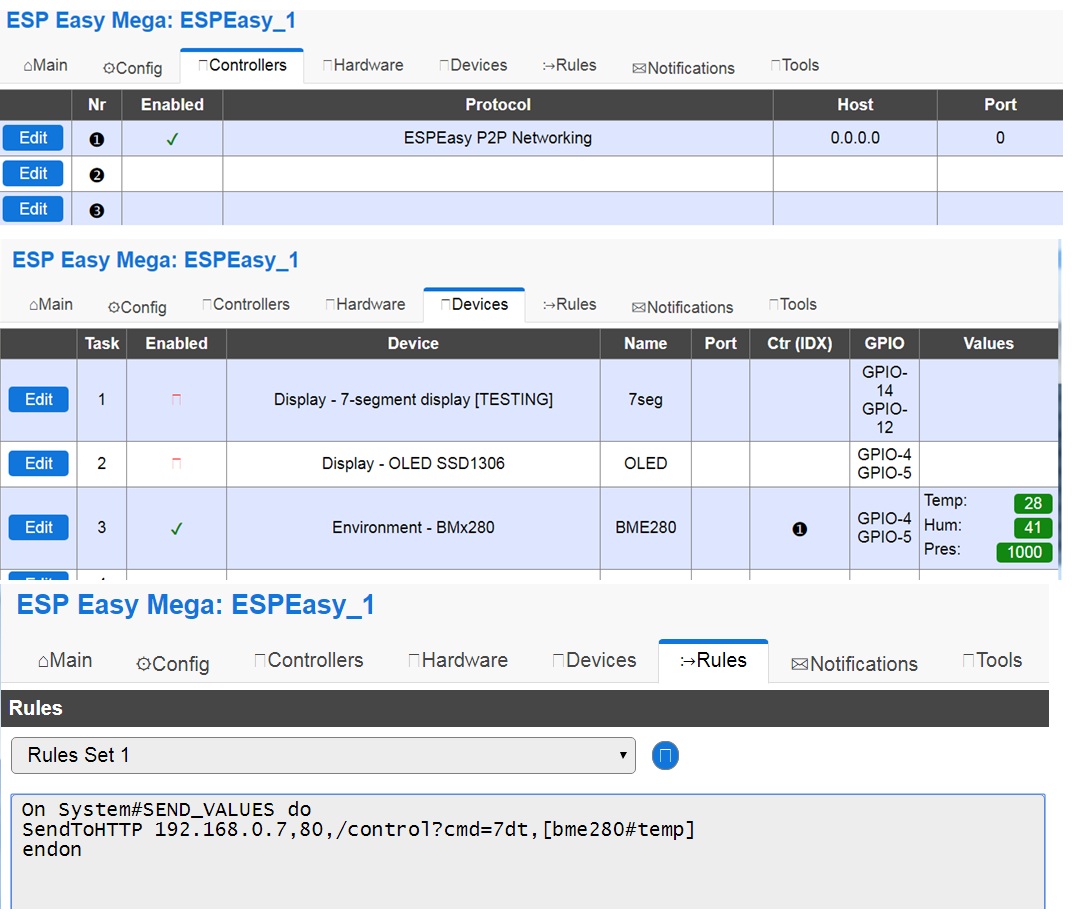Open the Tools tab on the Controllers page

click(x=795, y=65)
